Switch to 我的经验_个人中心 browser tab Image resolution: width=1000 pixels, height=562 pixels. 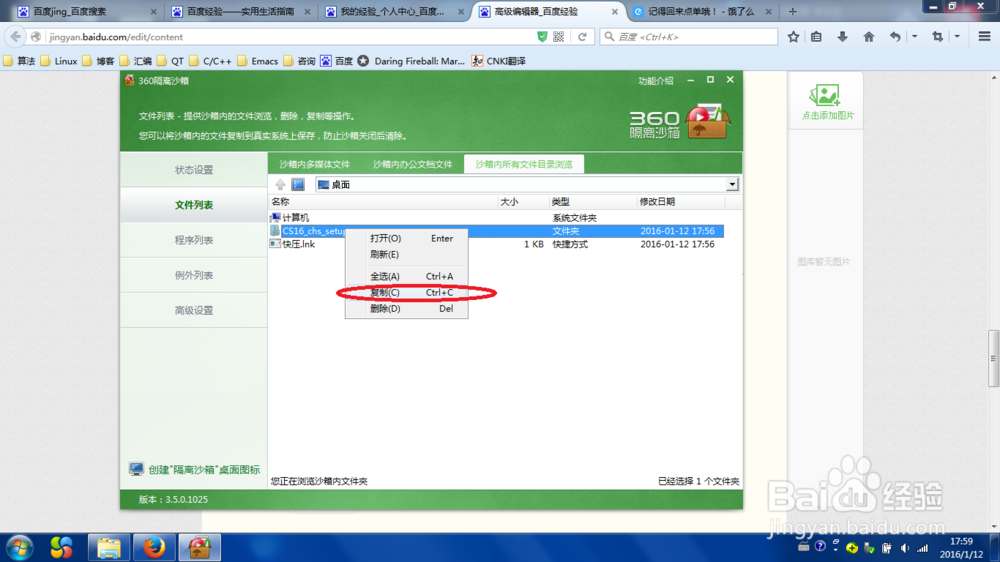[x=394, y=11]
